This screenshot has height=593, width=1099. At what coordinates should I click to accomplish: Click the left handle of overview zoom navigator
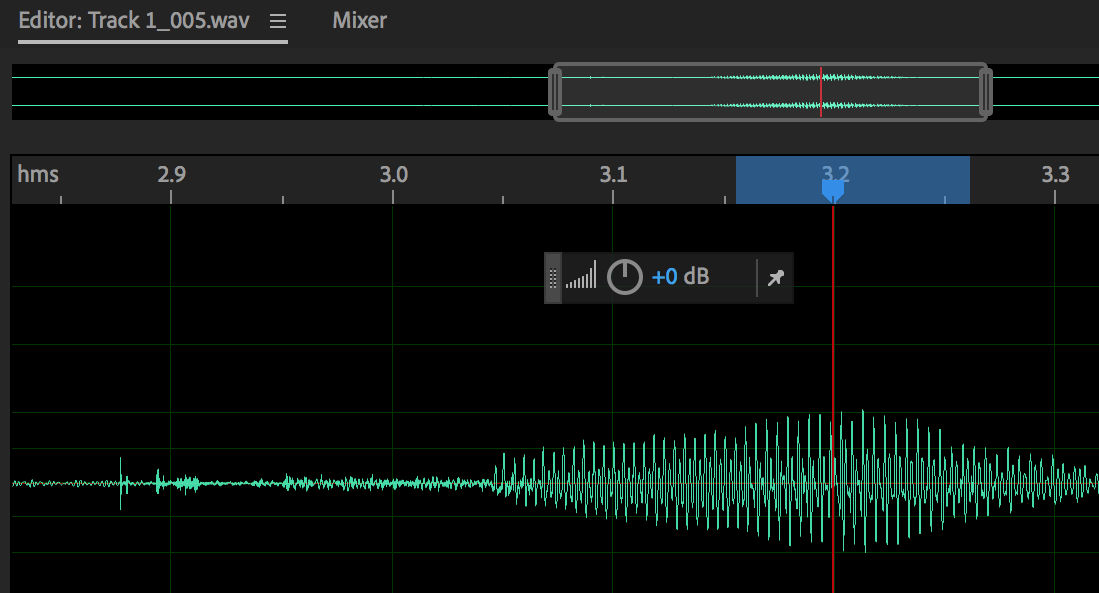555,92
